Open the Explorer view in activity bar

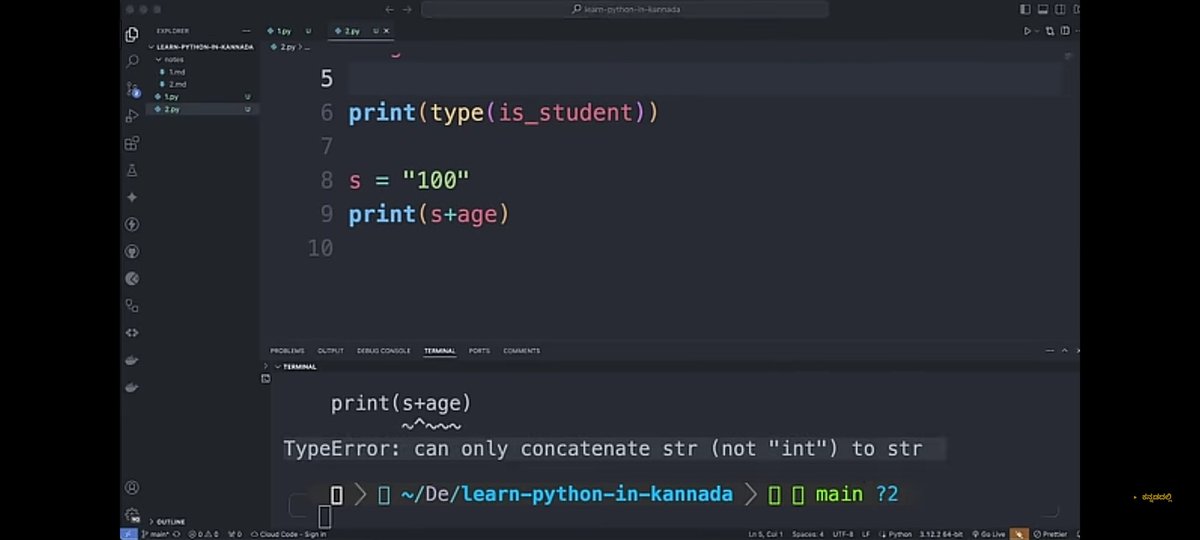[132, 34]
